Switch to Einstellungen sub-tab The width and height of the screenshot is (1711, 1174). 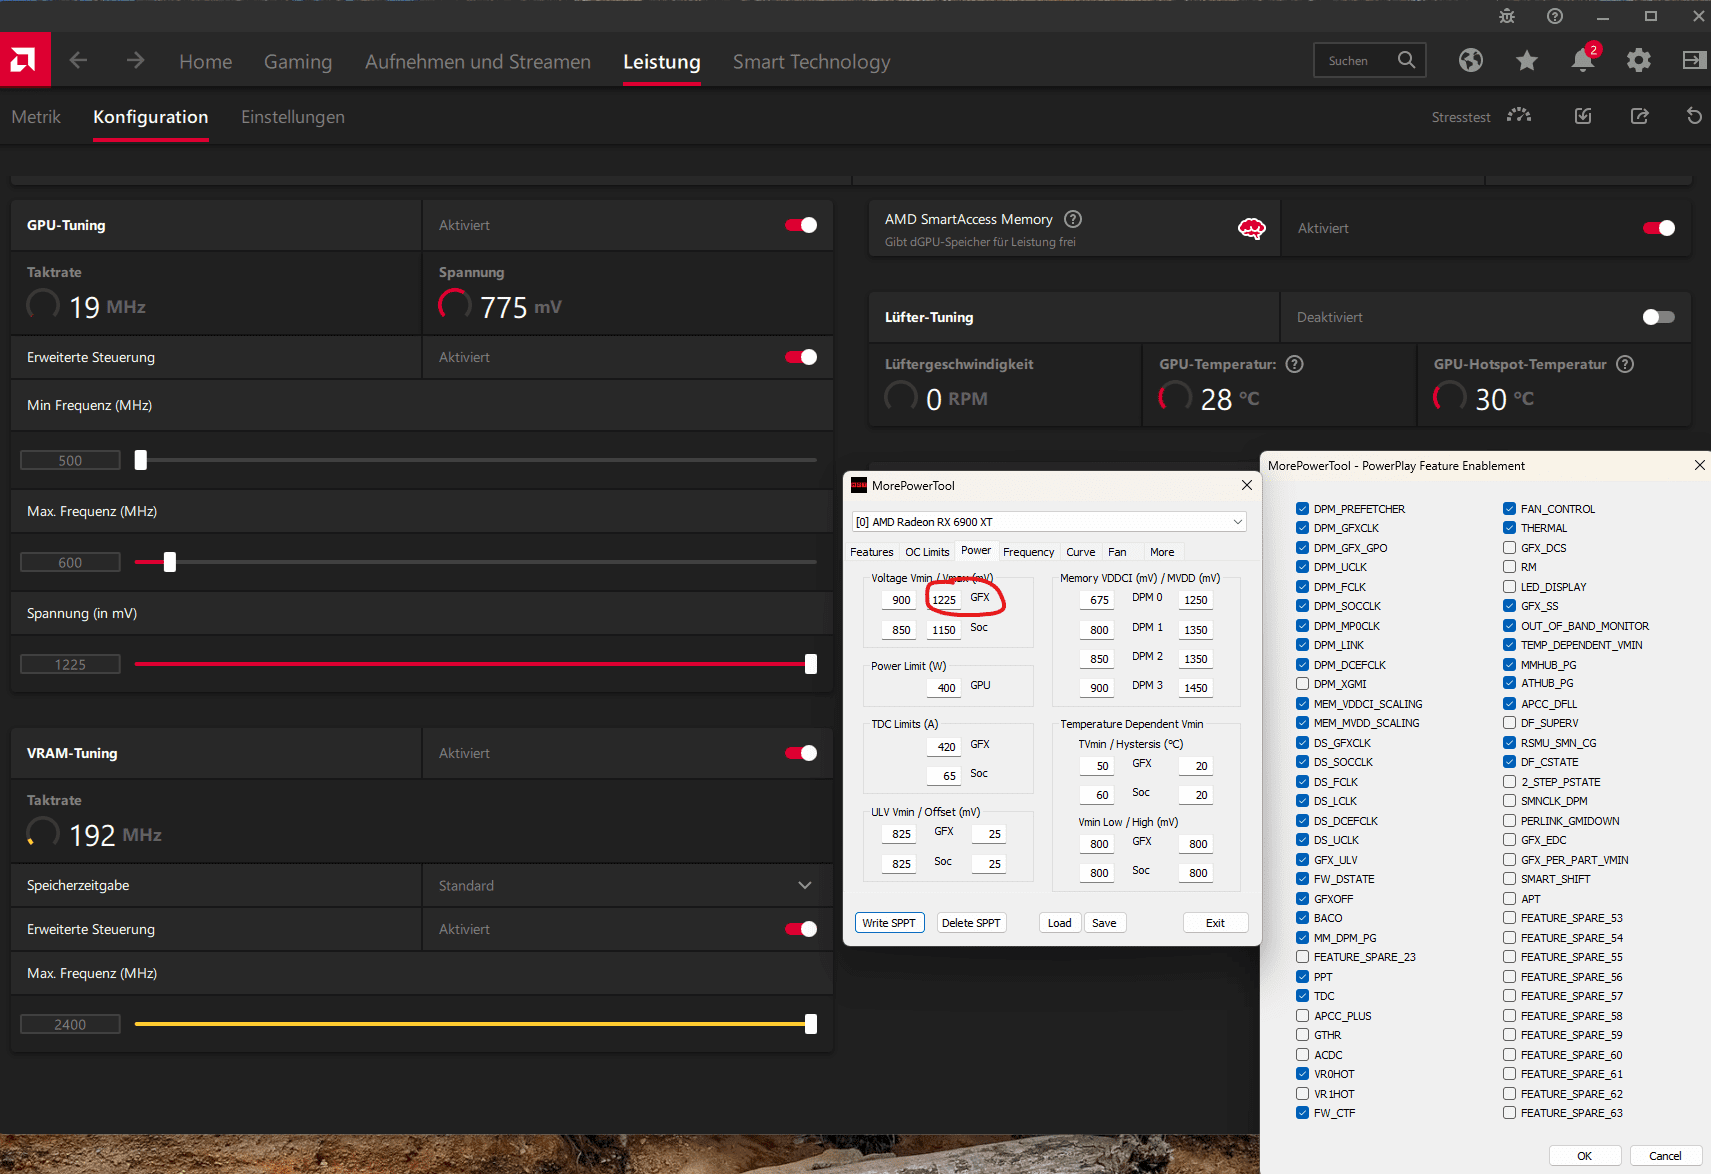293,117
